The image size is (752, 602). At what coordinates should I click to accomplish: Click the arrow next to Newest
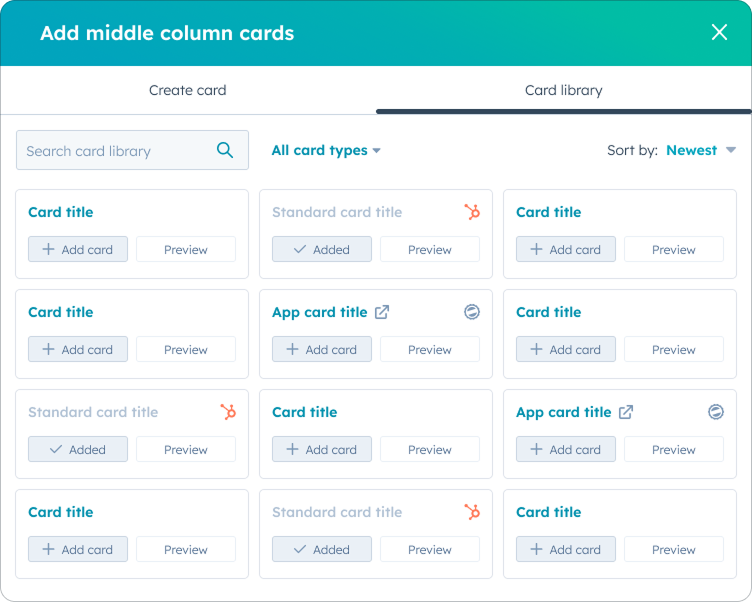(730, 150)
